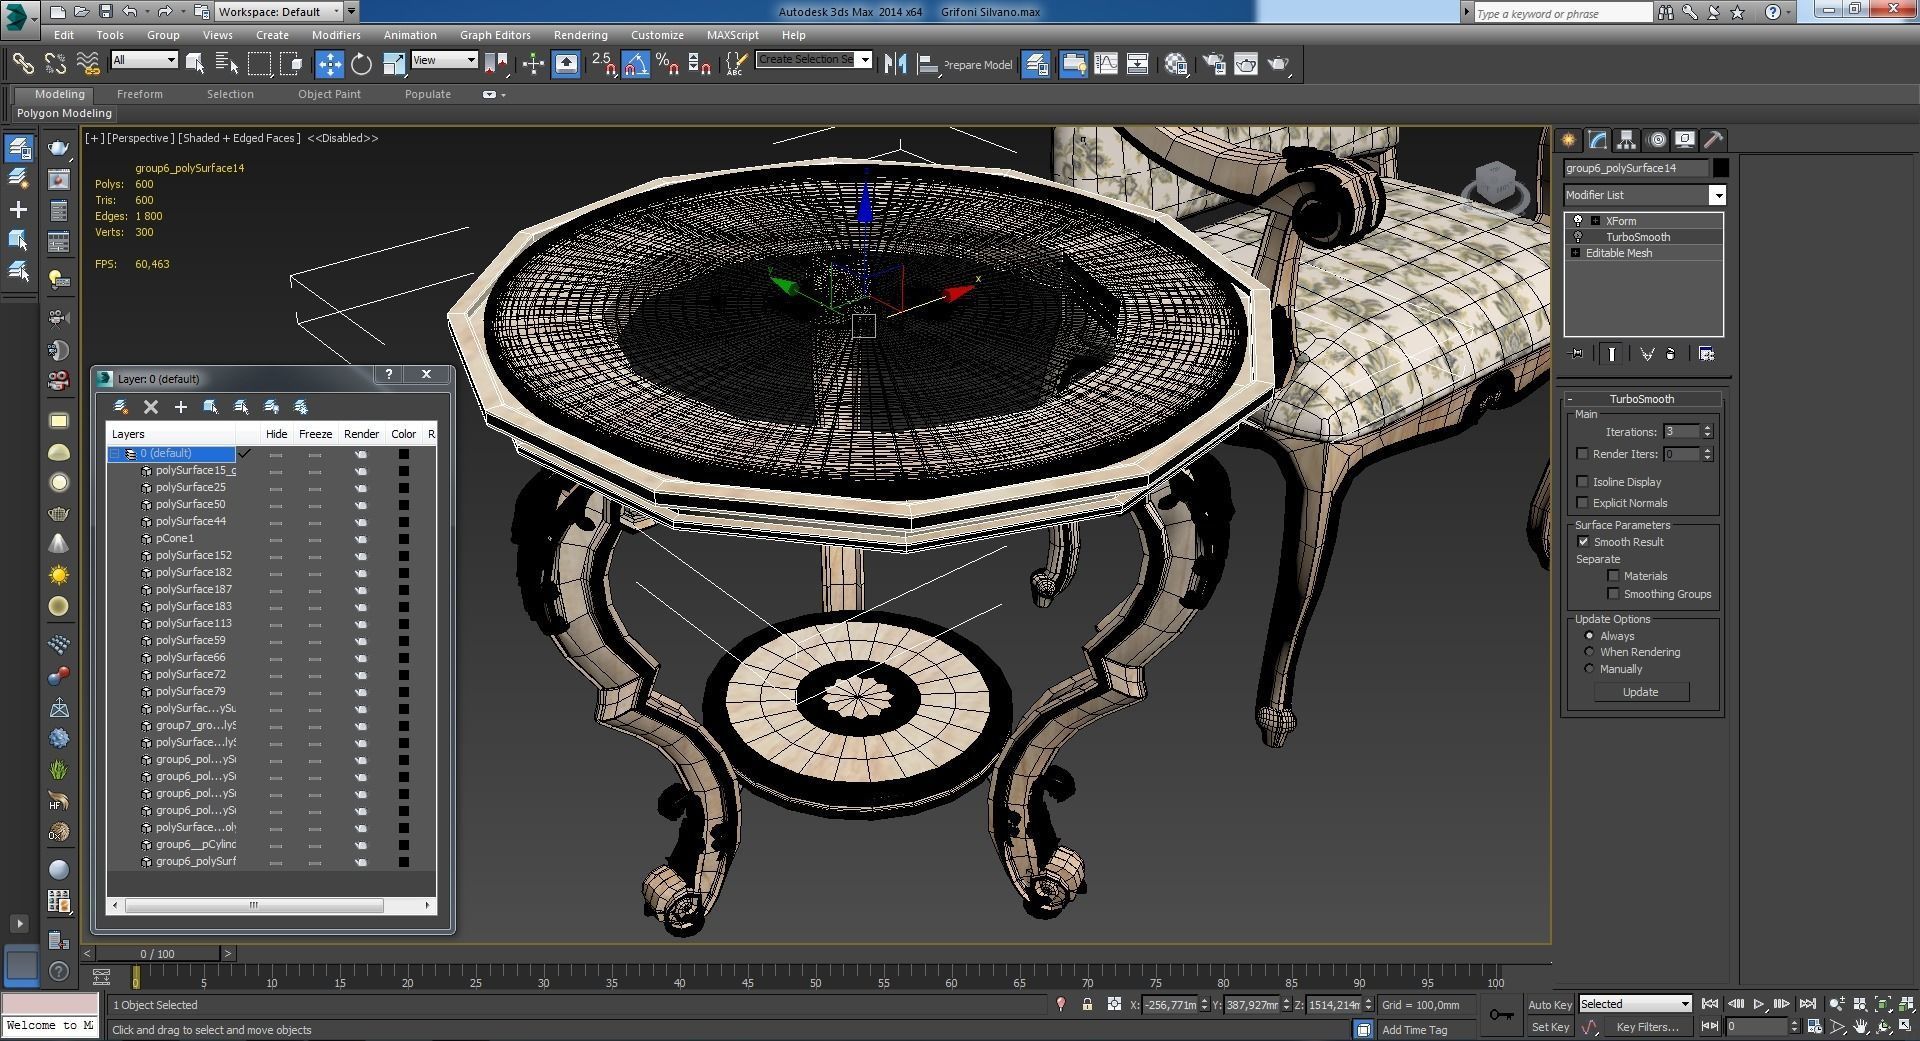1920x1041 pixels.
Task: Click the Auto Key button
Action: 1549,1005
